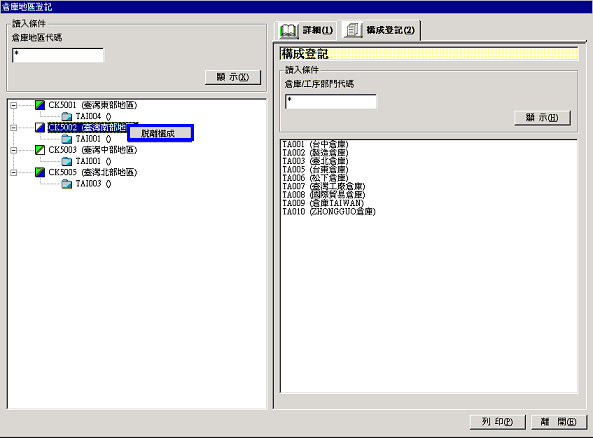This screenshot has height=438, width=593.
Task: Click the CK5005 region icon in tree
Action: pyautogui.click(x=40, y=172)
